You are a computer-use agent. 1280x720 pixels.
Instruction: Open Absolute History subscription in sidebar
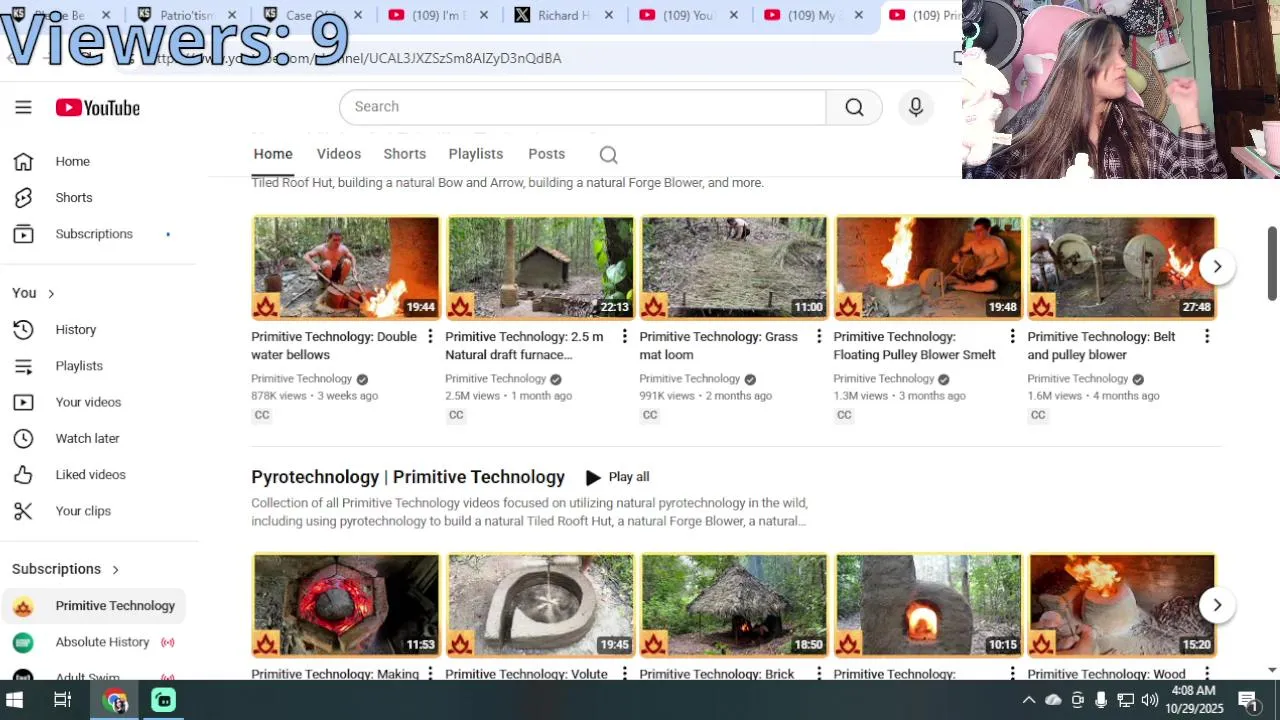(x=95, y=641)
